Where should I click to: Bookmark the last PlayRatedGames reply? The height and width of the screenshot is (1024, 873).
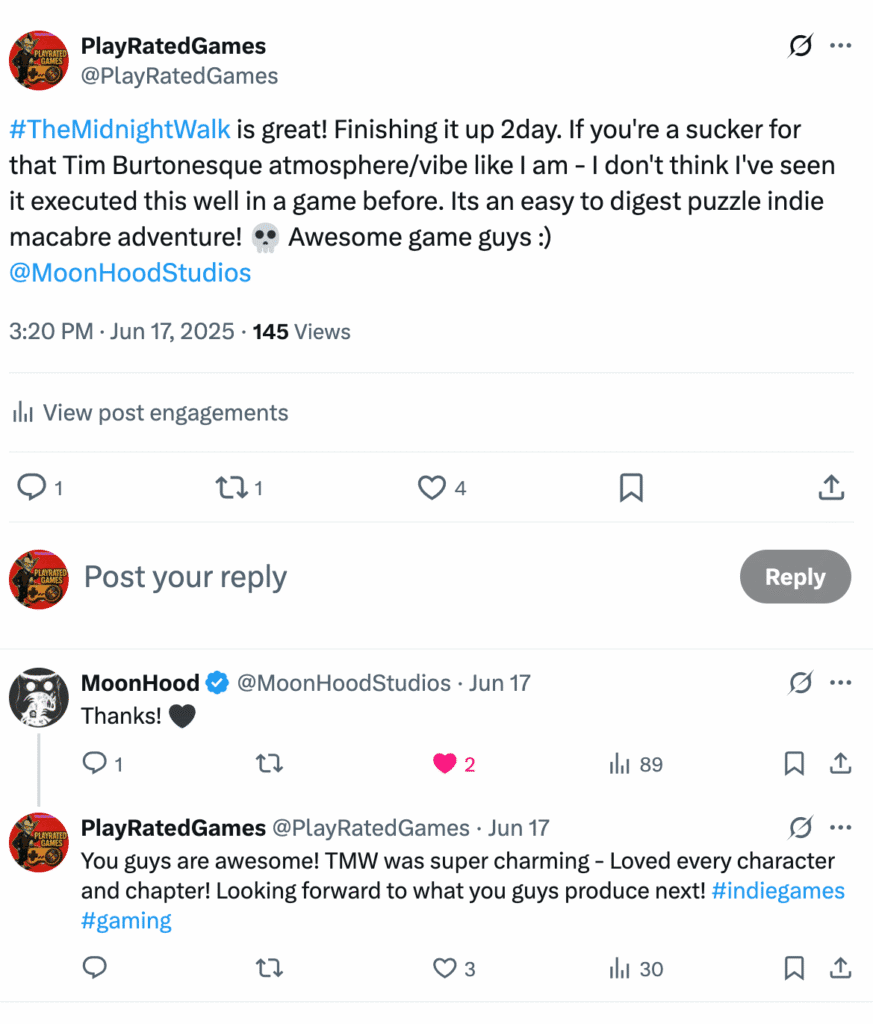coord(794,968)
